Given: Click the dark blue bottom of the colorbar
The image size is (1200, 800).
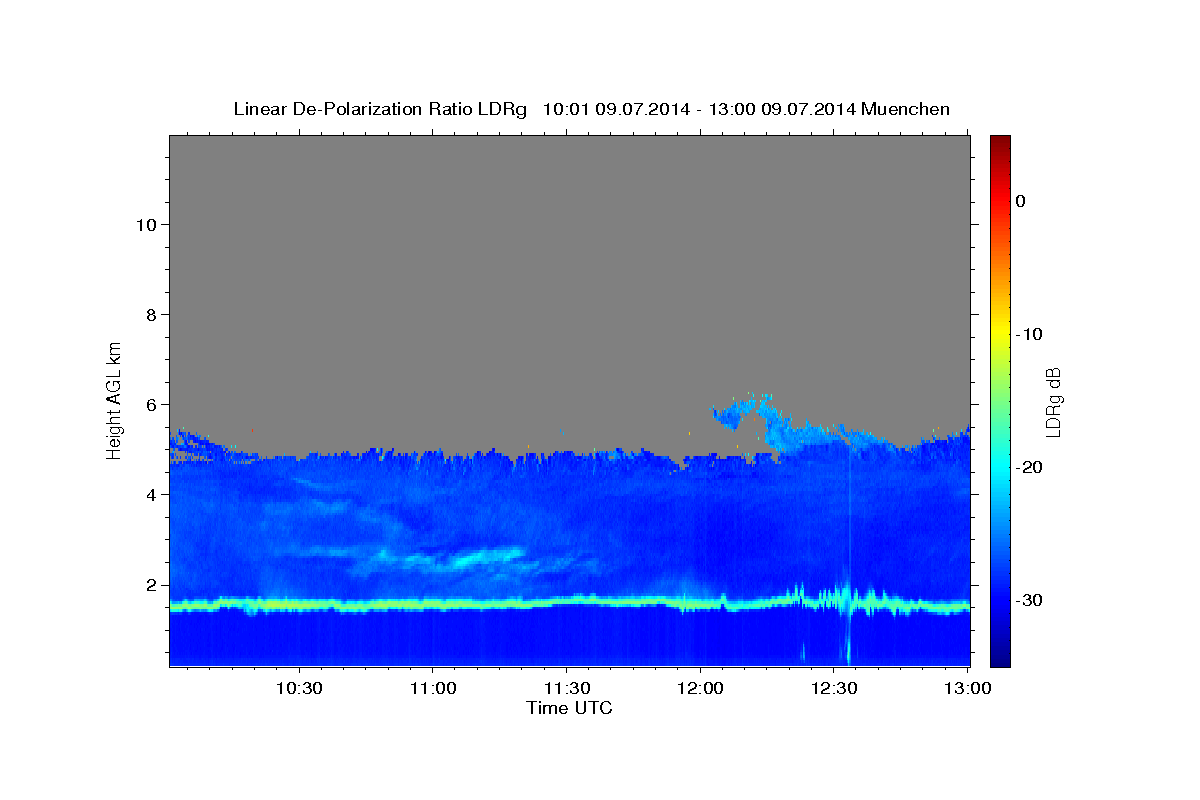Looking at the screenshot, I should pyautogui.click(x=1000, y=659).
